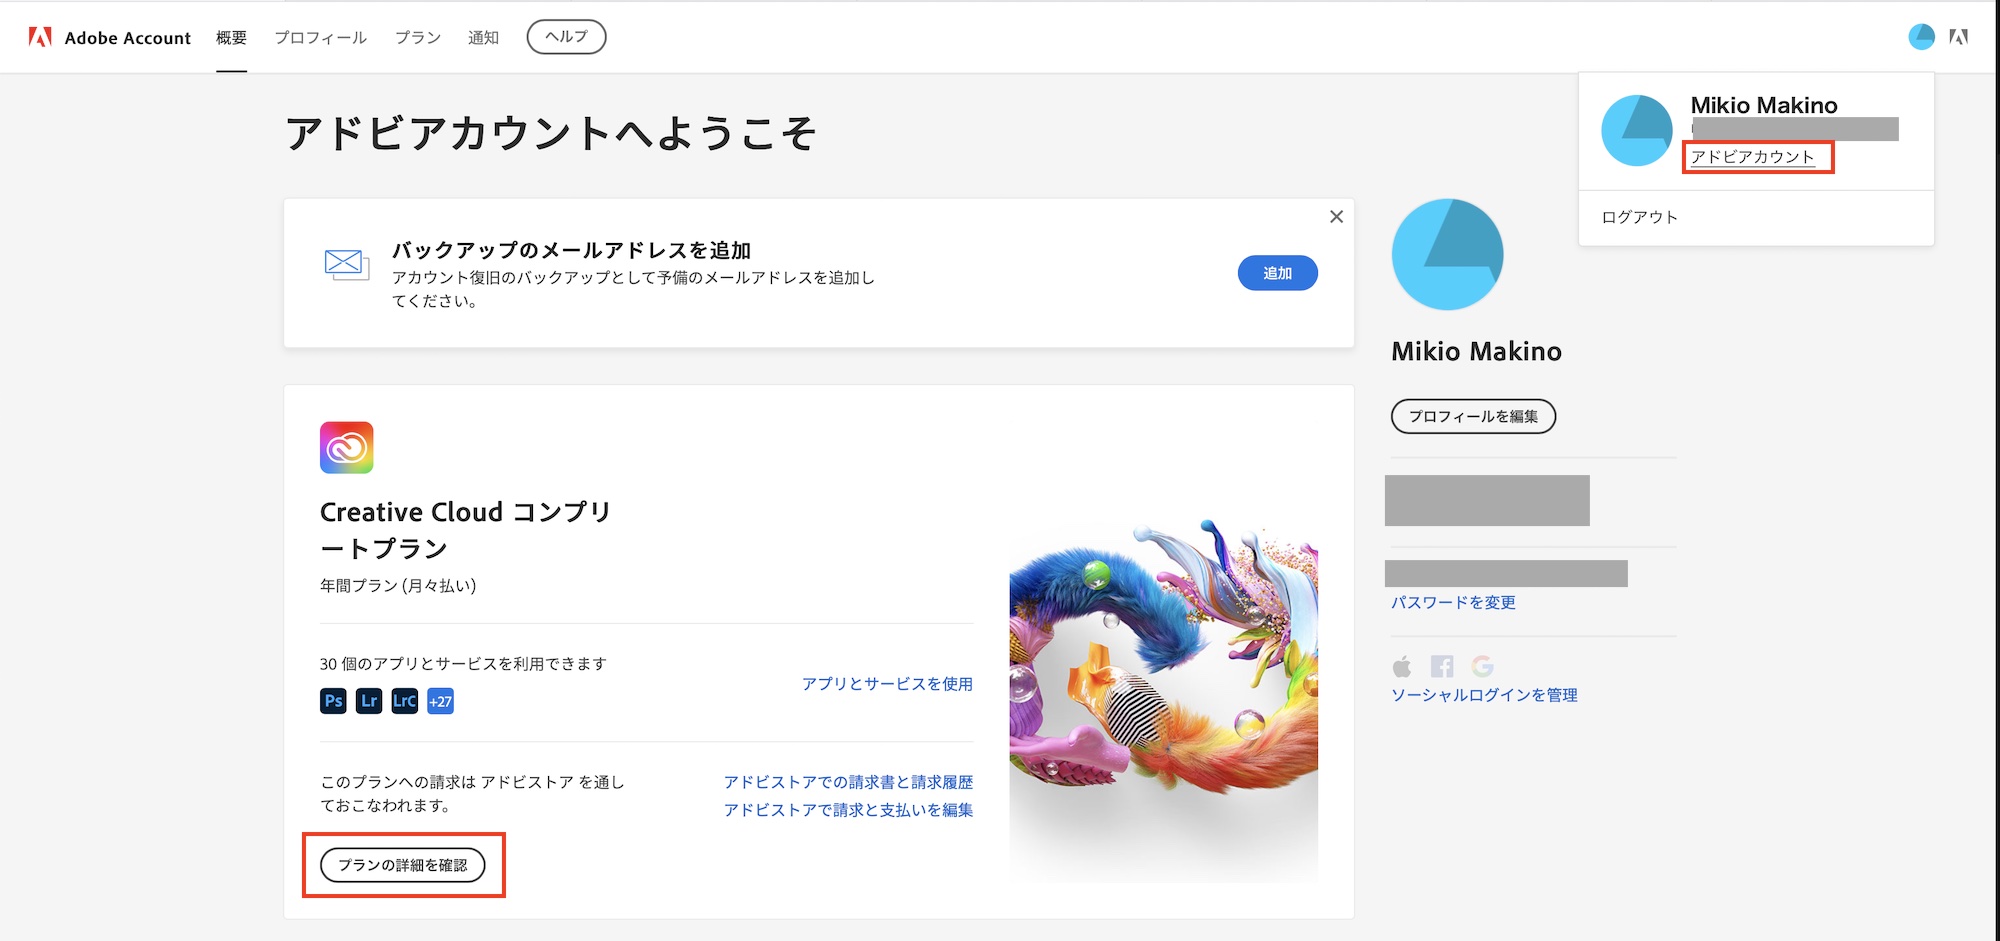This screenshot has width=2000, height=941.
Task: Click the Google social login icon
Action: (x=1482, y=666)
